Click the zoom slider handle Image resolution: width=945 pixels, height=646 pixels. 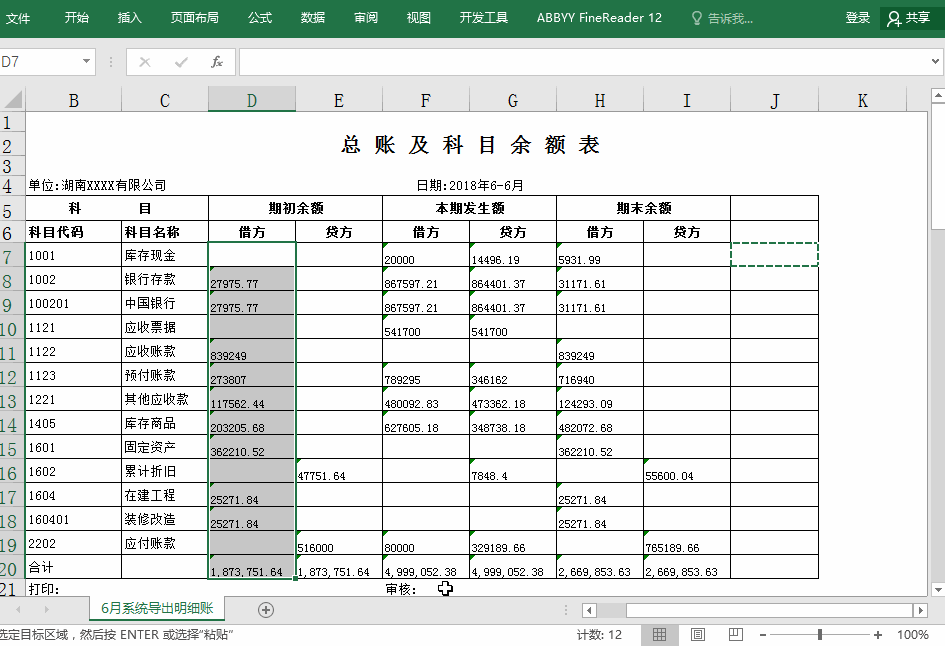coord(822,633)
